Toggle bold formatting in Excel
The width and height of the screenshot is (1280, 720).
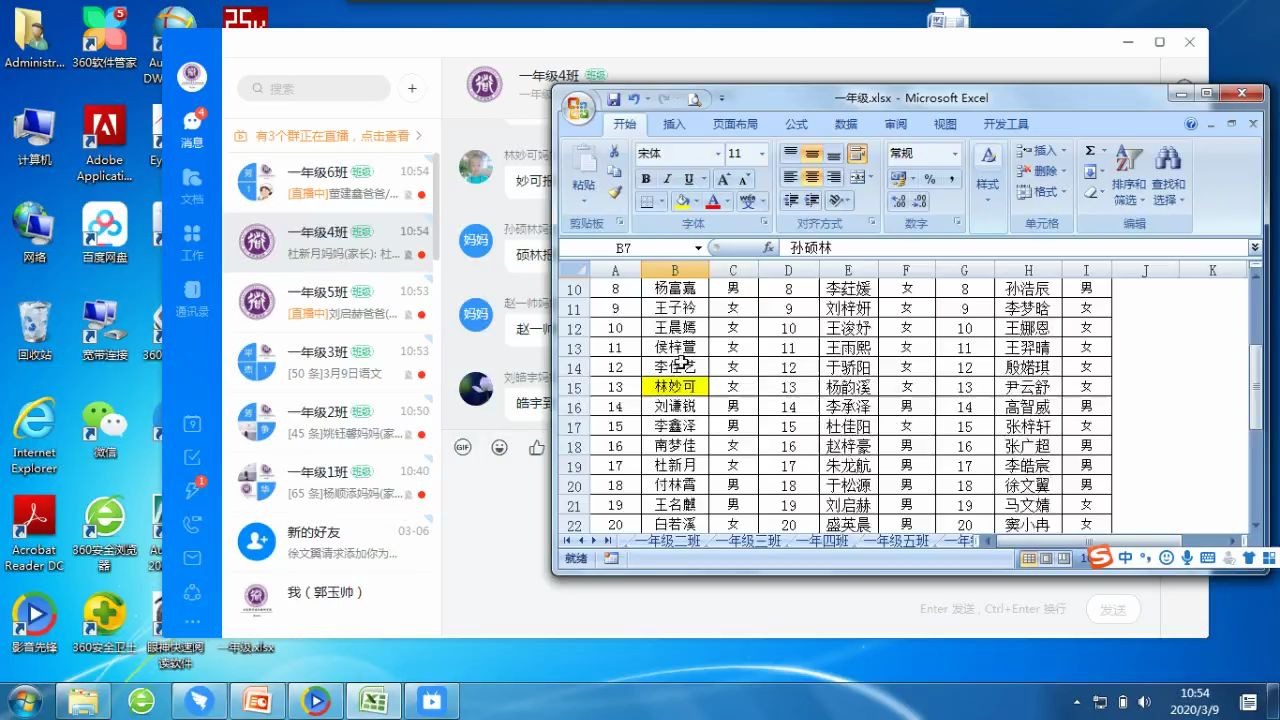[x=646, y=179]
